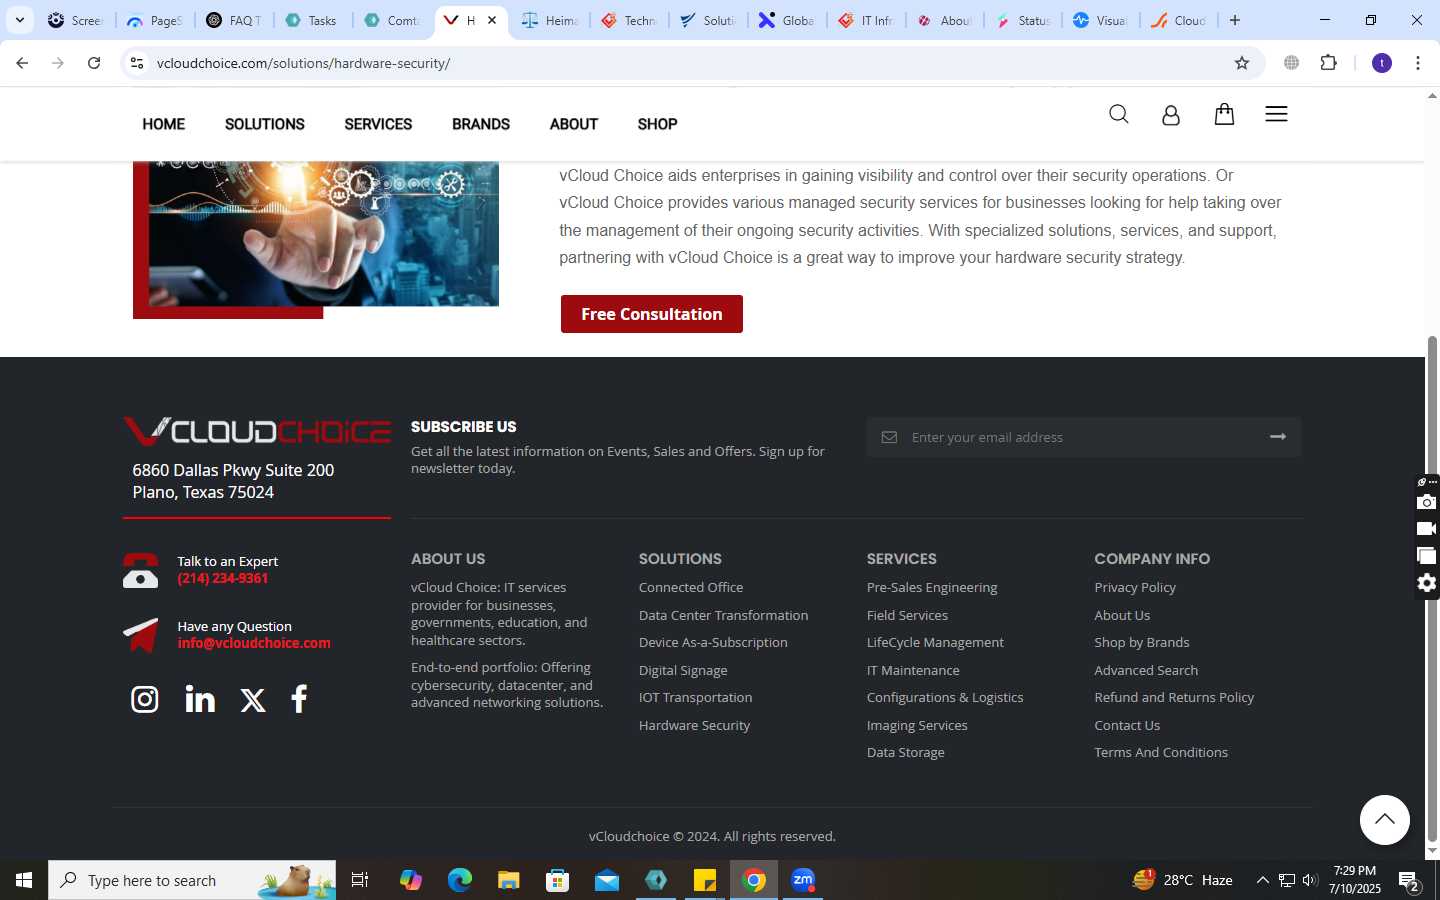Open IT Maintenance footer link

coord(913,670)
